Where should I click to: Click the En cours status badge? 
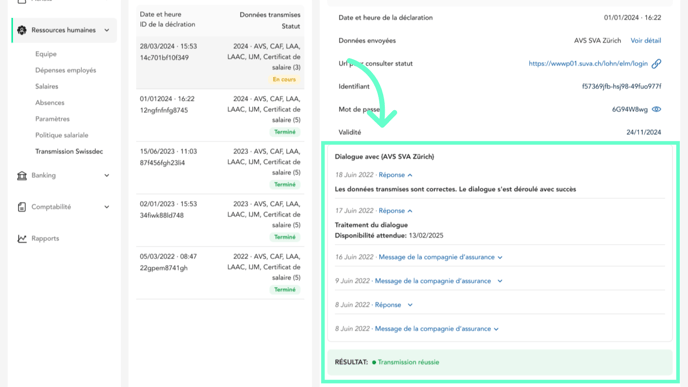point(284,79)
